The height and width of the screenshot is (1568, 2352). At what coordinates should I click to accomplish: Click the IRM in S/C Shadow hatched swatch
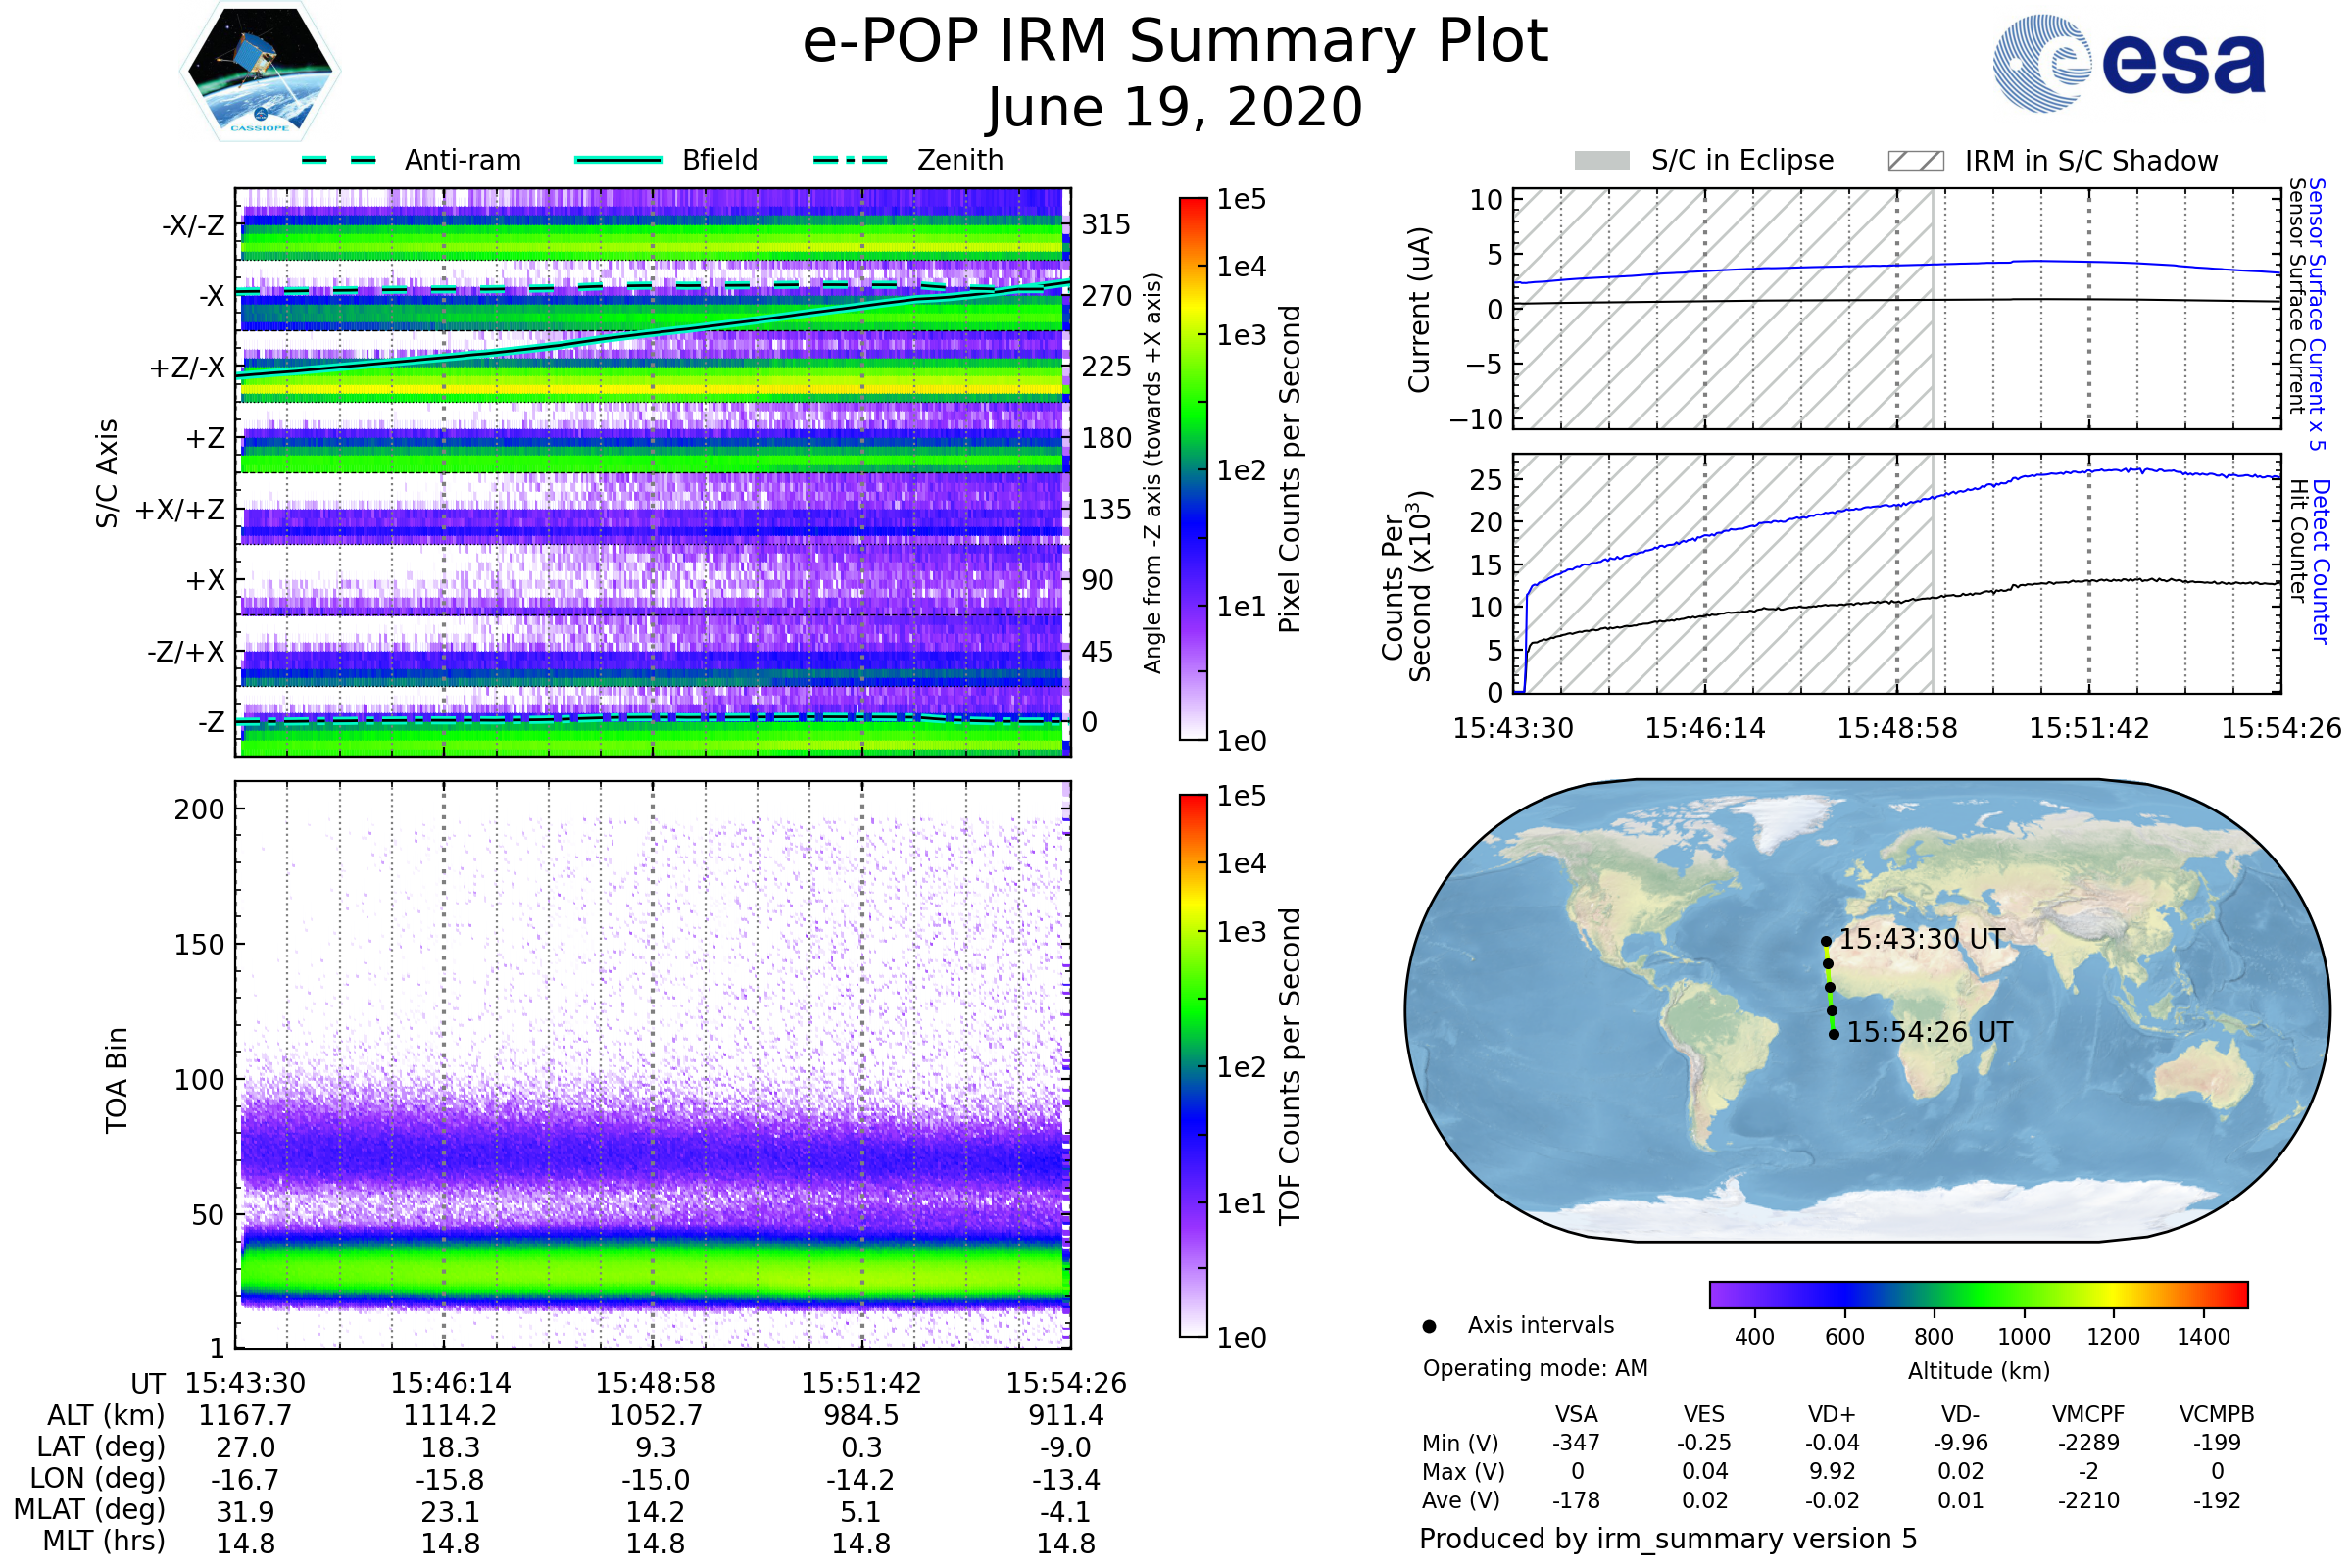[1915, 161]
